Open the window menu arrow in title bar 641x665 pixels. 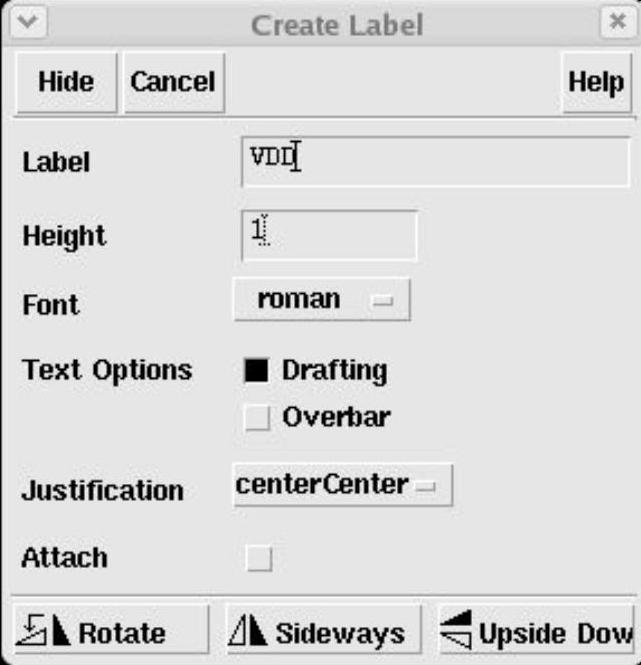point(21,22)
